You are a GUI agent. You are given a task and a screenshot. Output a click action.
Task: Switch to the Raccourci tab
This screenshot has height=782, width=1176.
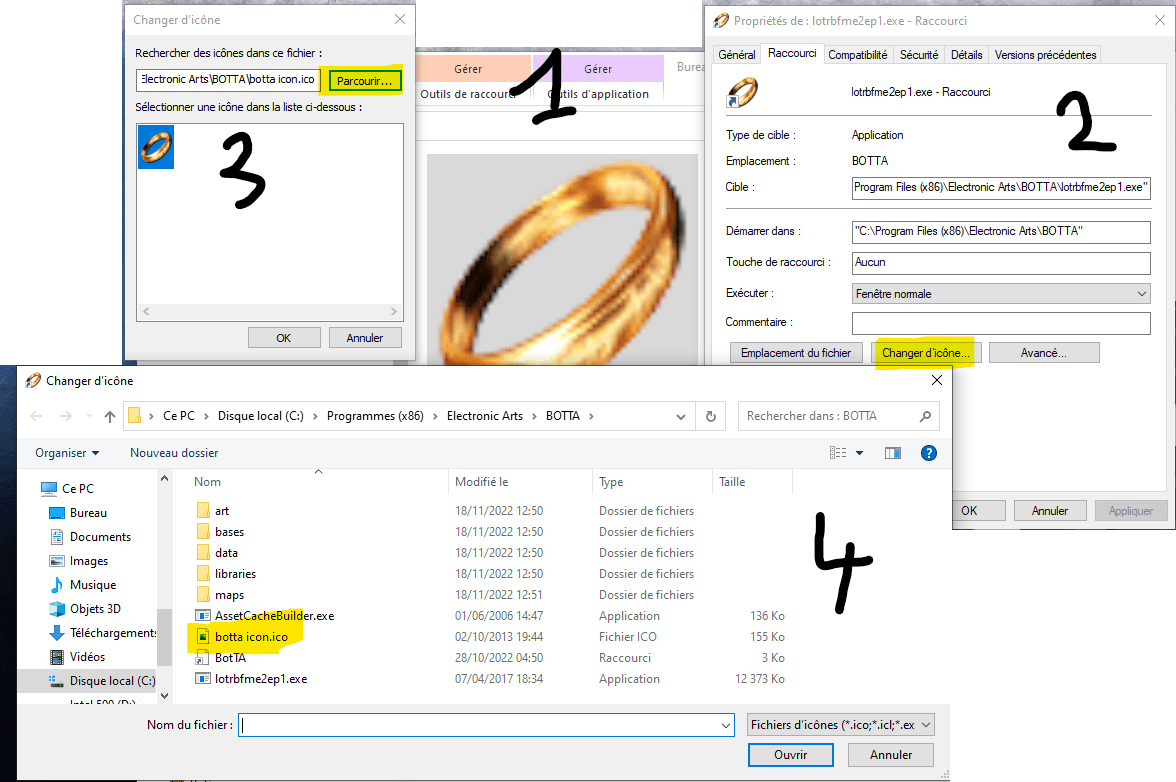click(x=792, y=53)
